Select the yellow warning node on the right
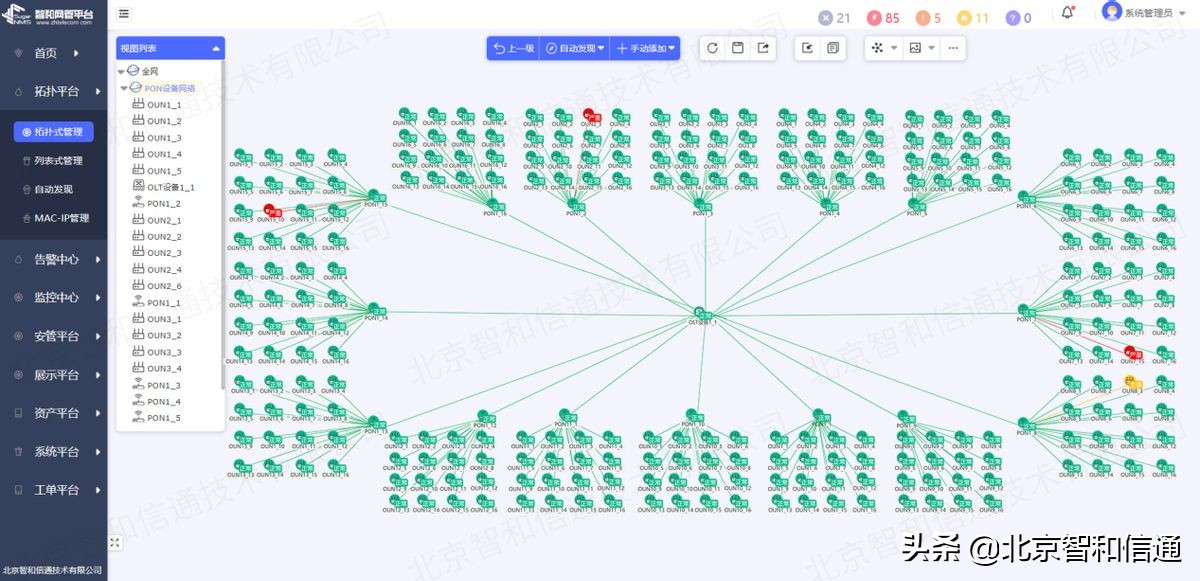Screen dimensions: 1200x581 1132,382
